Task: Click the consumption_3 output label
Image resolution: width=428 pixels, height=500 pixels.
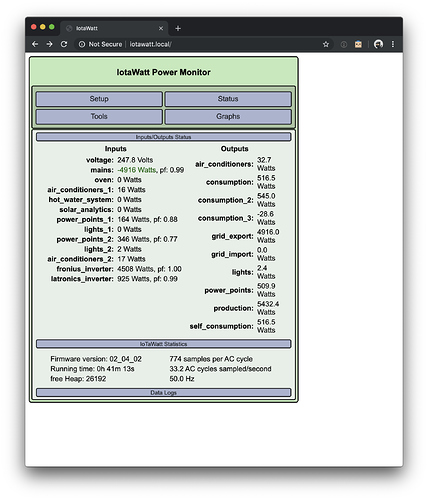Action: (226, 218)
